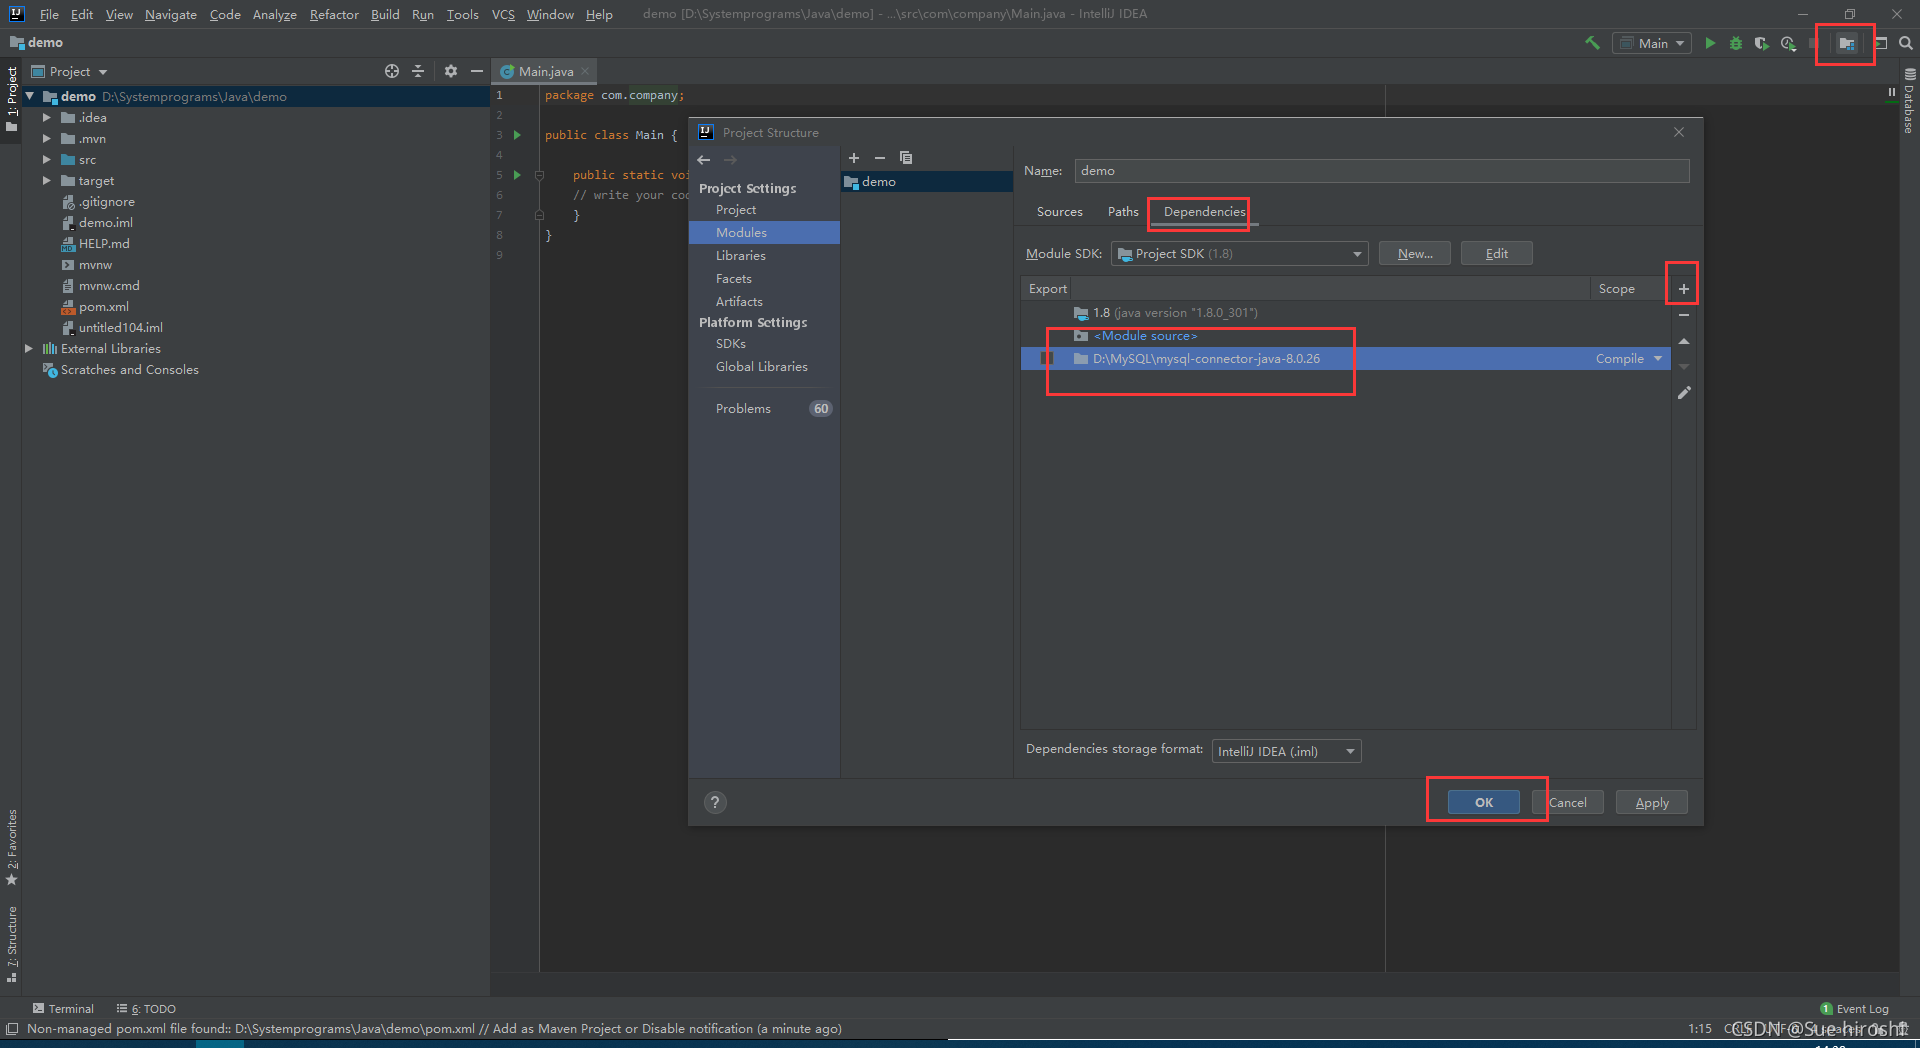Open Main run configuration dropdown
The height and width of the screenshot is (1048, 1920).
click(1651, 43)
